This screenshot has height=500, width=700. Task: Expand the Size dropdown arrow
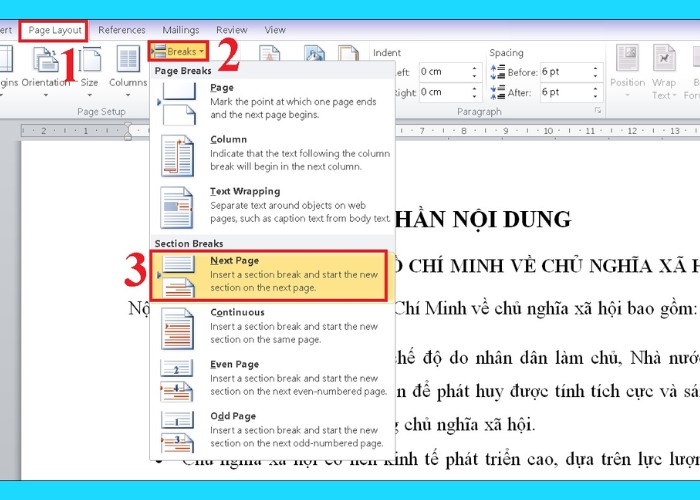(89, 95)
